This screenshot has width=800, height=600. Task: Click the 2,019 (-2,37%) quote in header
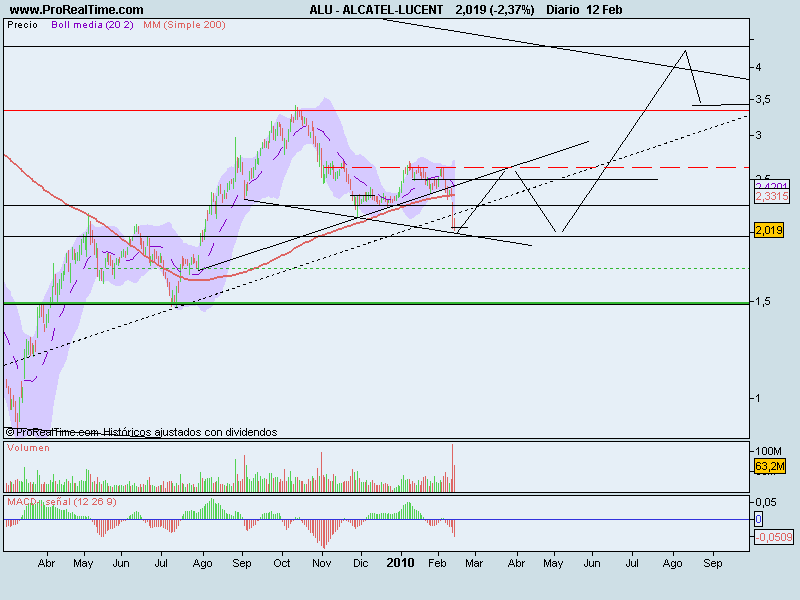pos(495,10)
